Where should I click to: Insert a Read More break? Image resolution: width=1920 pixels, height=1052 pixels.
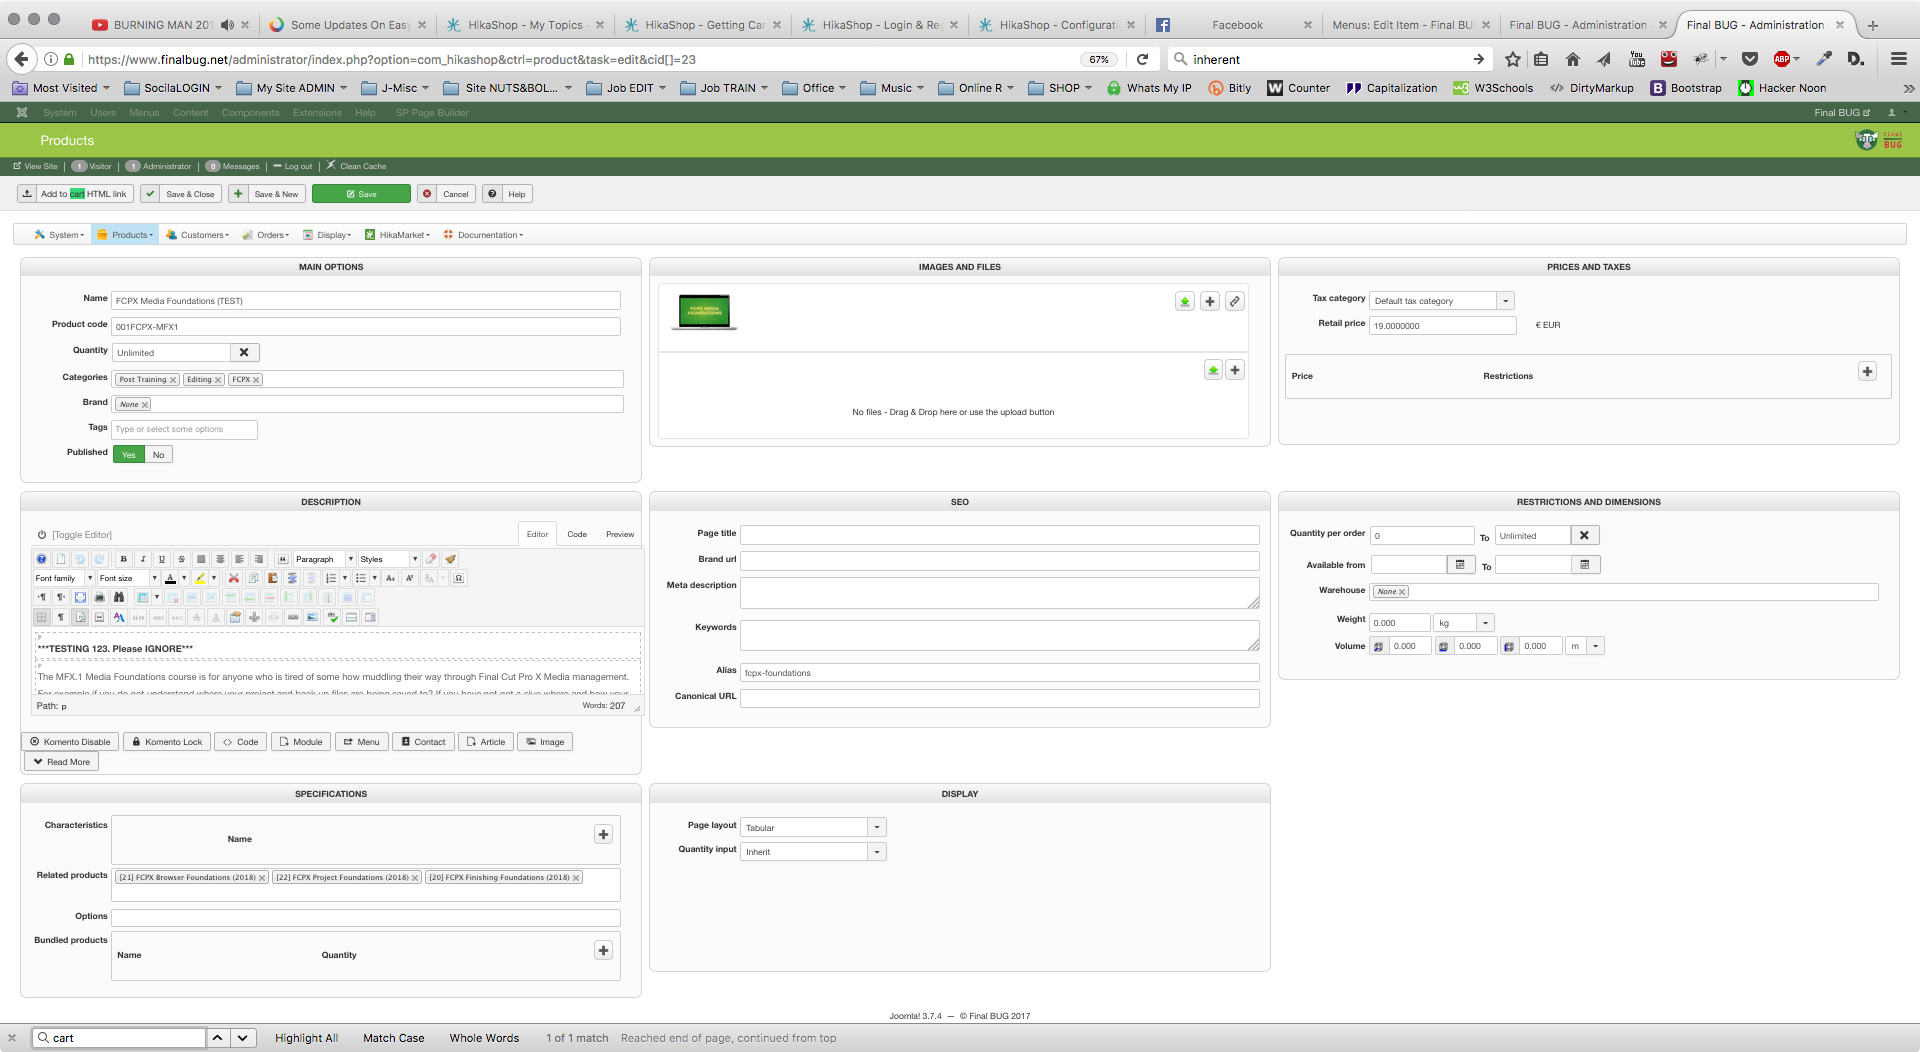click(61, 762)
